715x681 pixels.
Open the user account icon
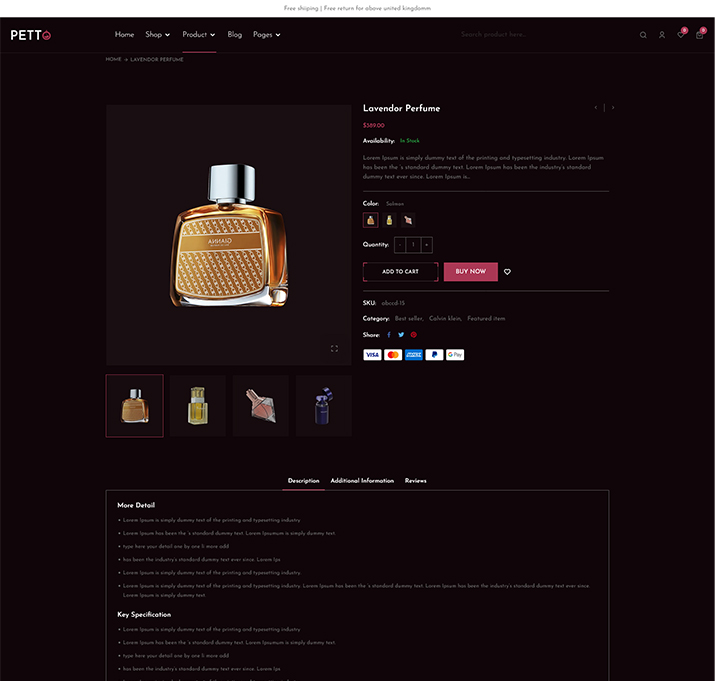tap(662, 35)
